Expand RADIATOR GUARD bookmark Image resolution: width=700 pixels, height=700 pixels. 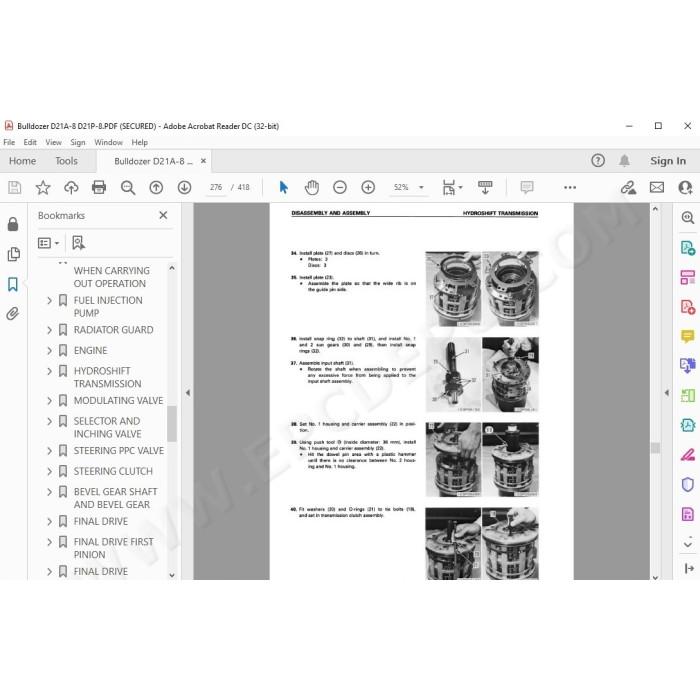[50, 330]
